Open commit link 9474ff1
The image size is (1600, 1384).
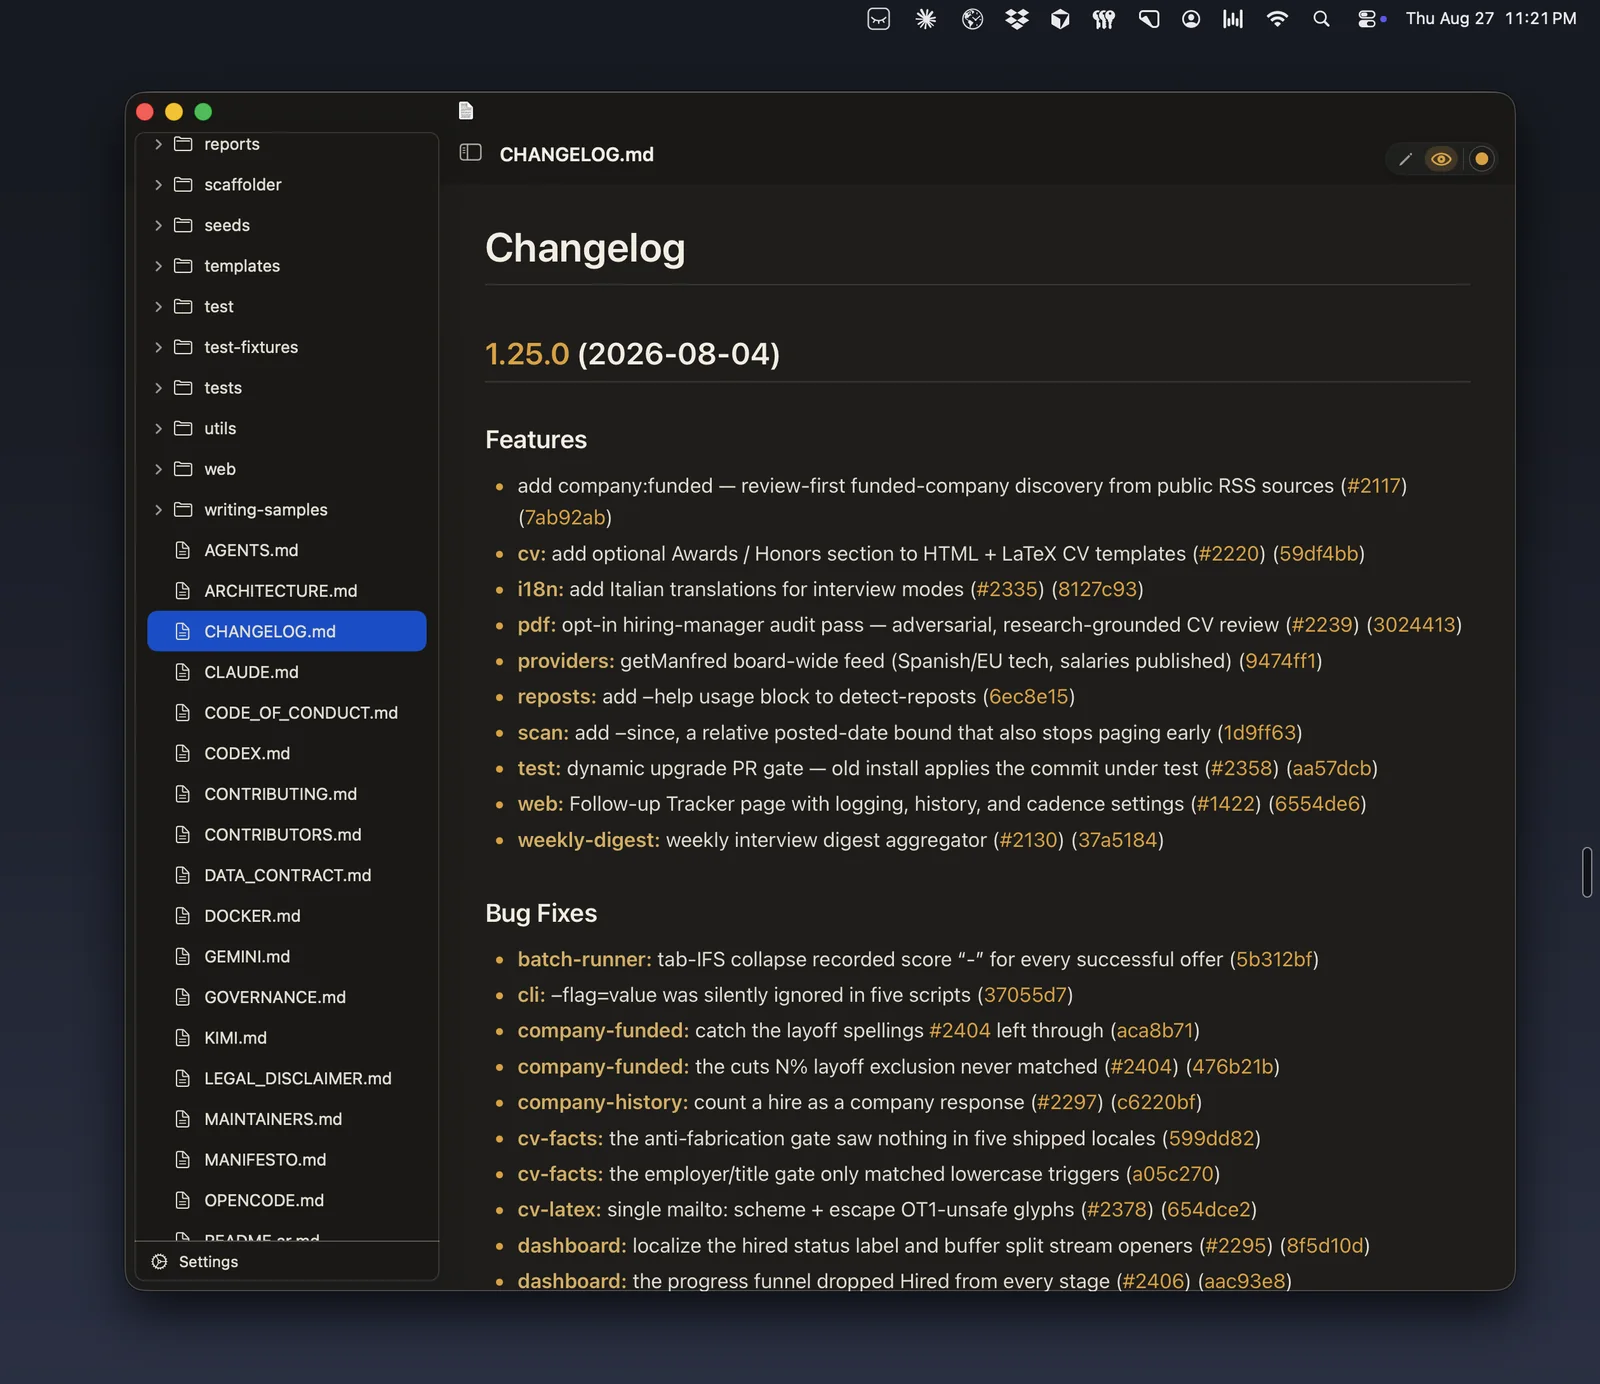tap(1280, 662)
